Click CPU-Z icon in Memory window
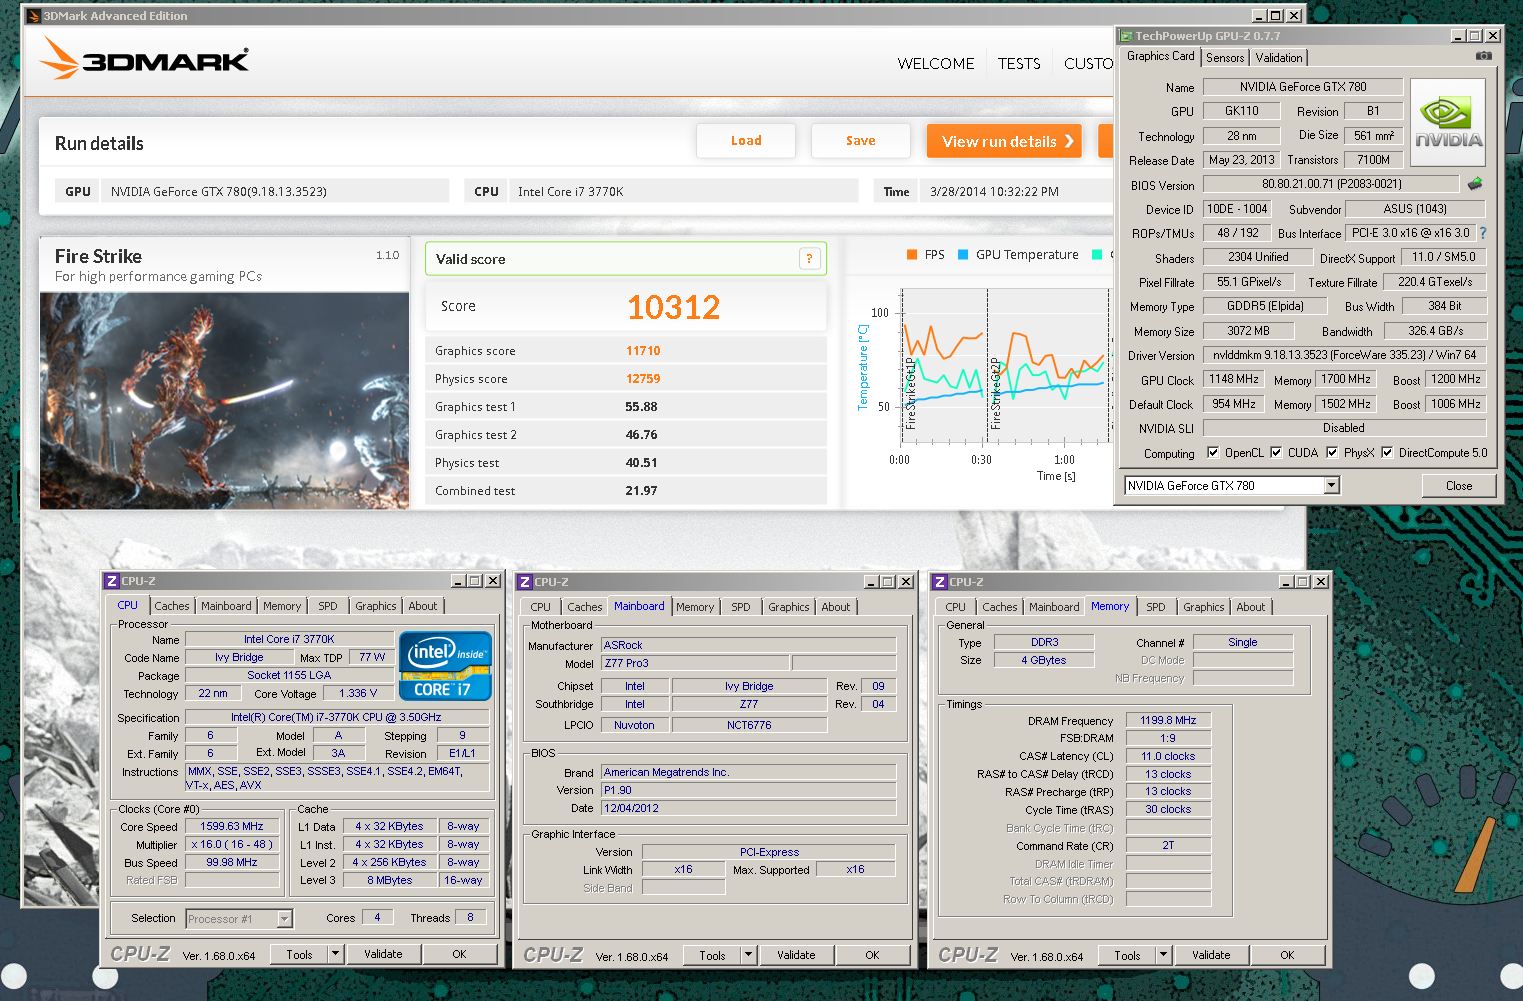 click(940, 581)
